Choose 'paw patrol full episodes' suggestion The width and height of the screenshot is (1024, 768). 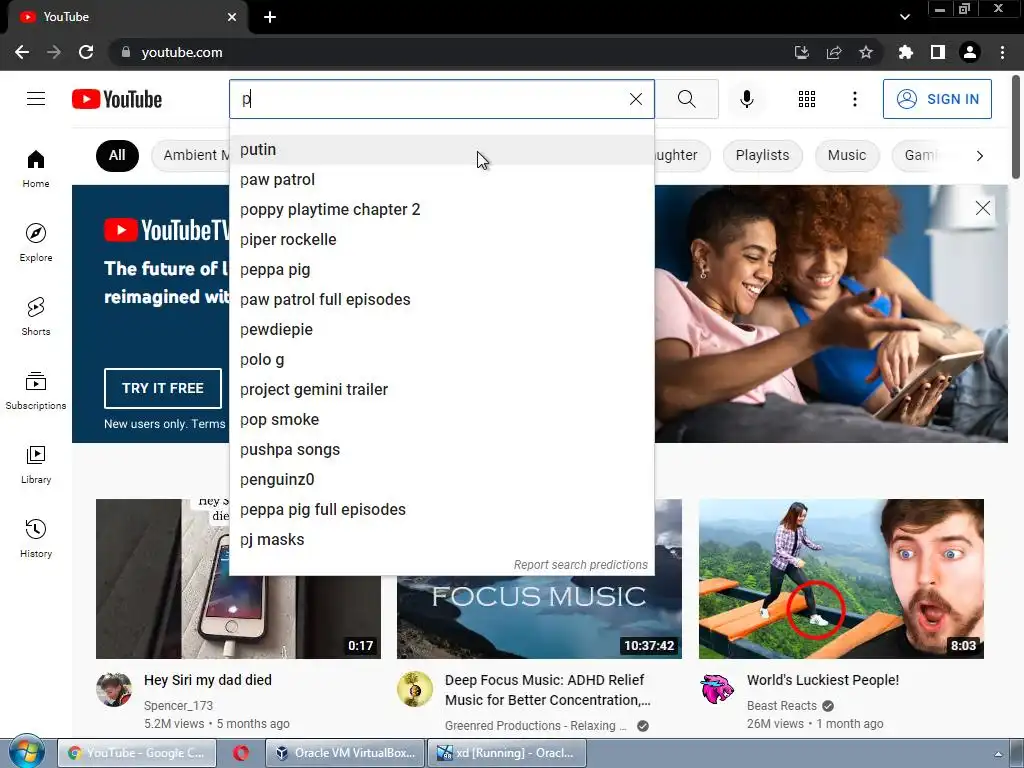click(441, 300)
